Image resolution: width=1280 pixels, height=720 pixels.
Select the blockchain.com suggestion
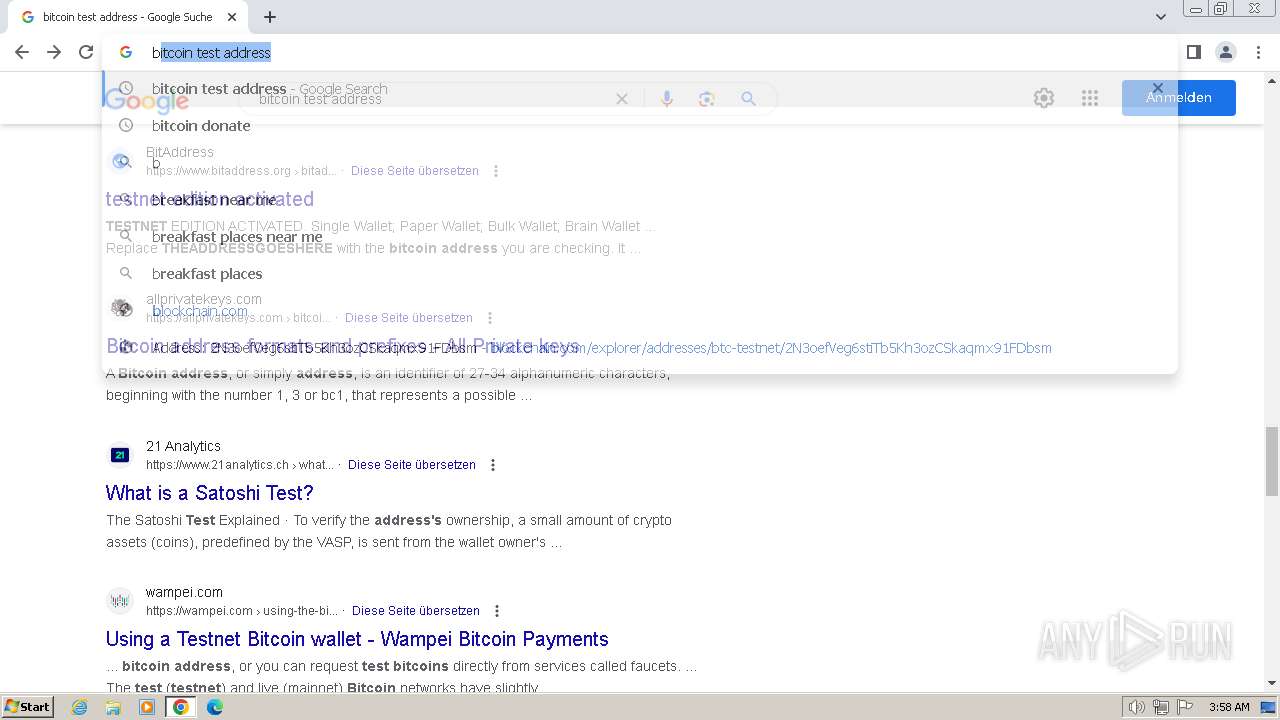(640, 311)
